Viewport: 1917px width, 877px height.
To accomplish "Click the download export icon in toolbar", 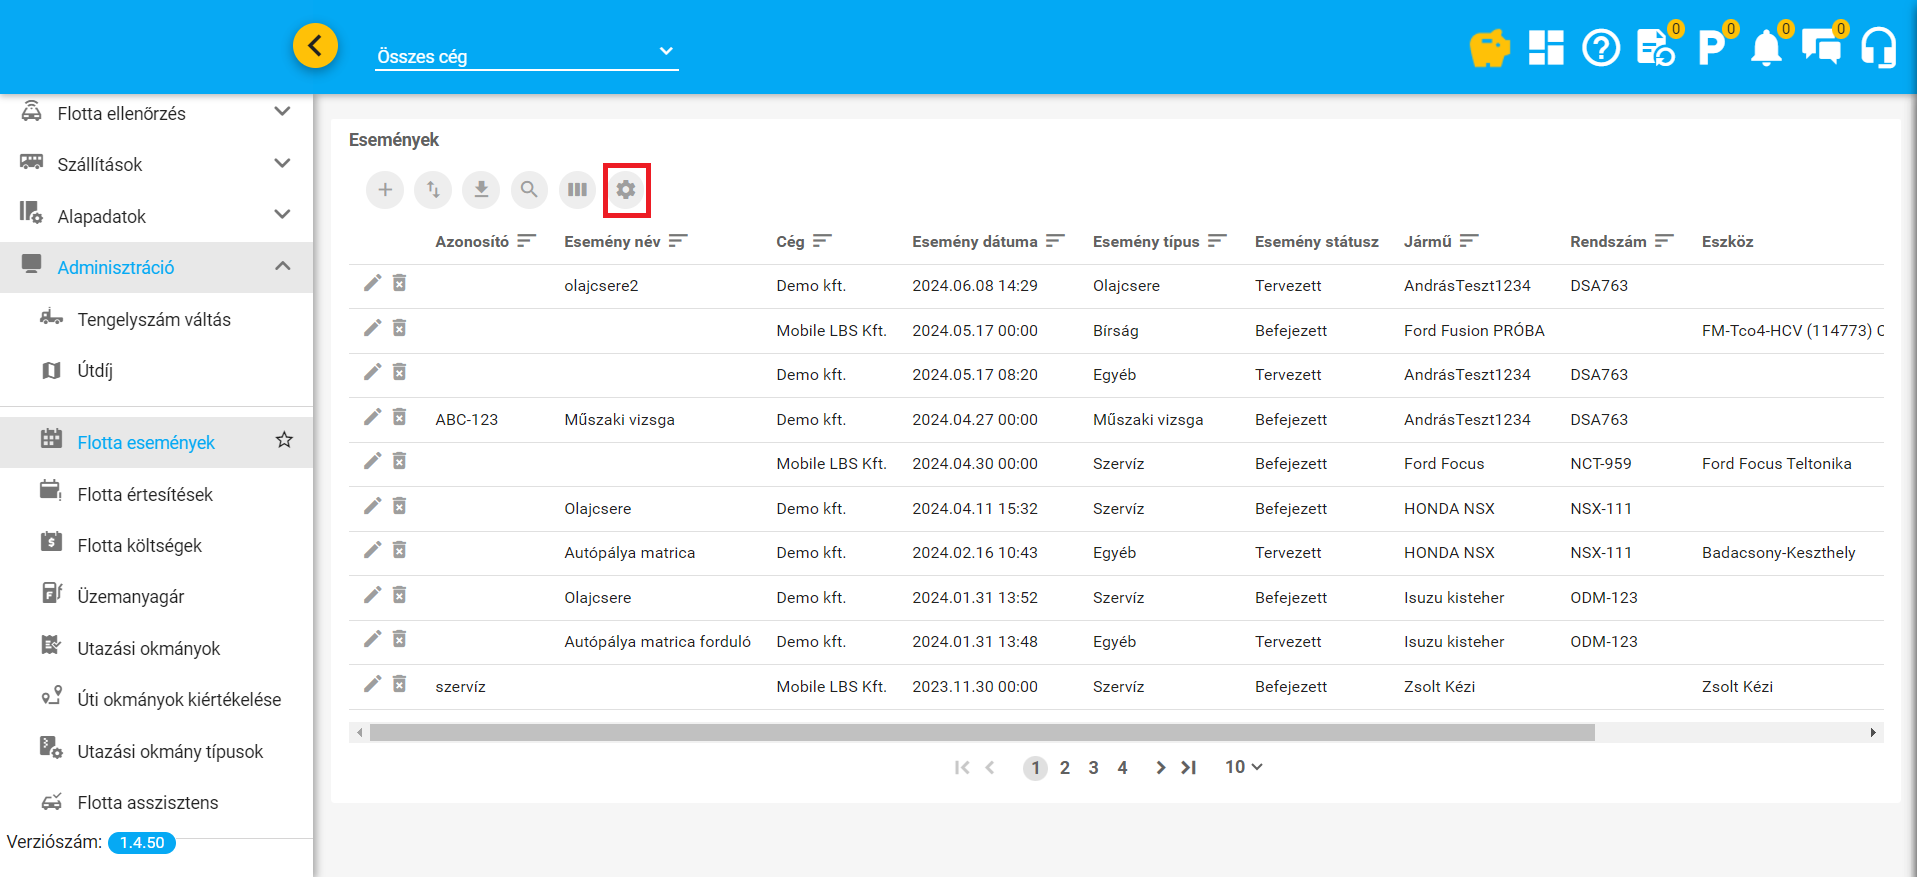I will pyautogui.click(x=481, y=190).
